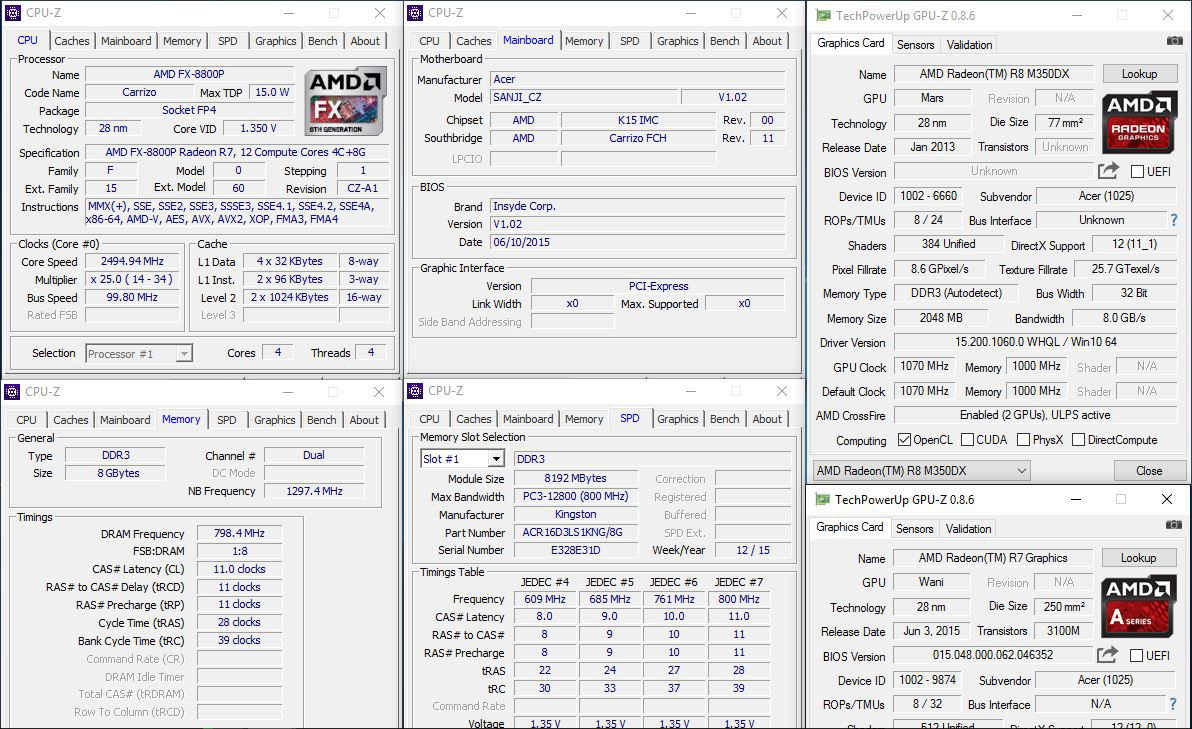Save the BIOS with the arrow icon in the R8 M350DX window

point(1108,170)
